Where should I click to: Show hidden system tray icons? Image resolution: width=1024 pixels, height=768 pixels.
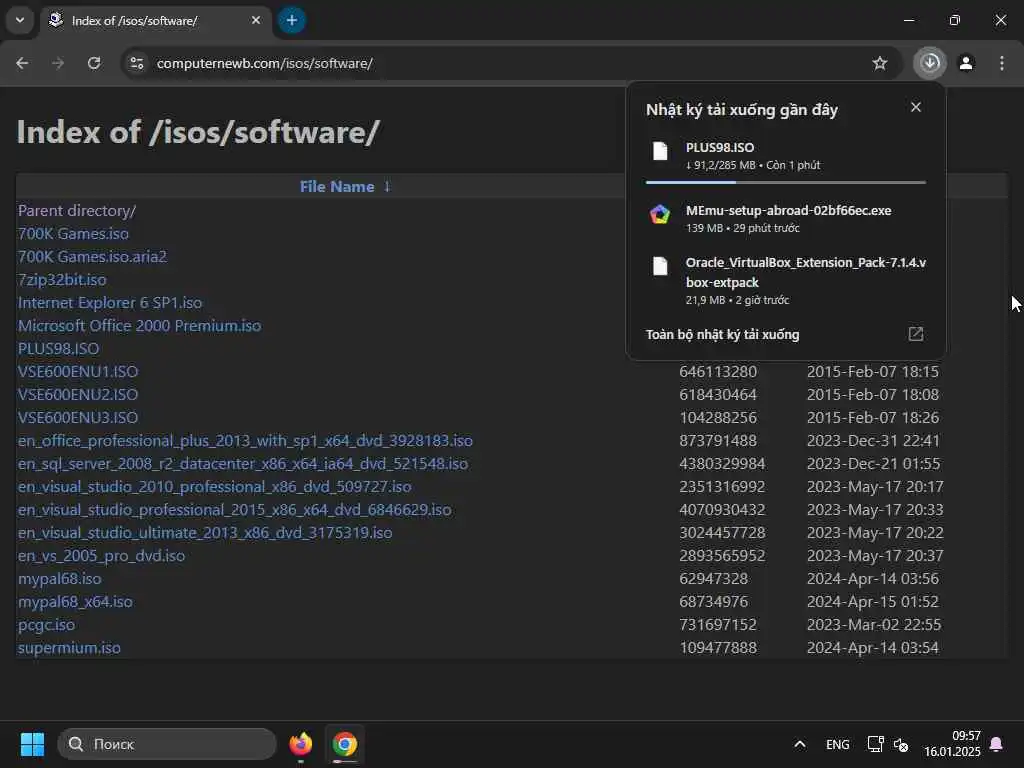point(799,744)
